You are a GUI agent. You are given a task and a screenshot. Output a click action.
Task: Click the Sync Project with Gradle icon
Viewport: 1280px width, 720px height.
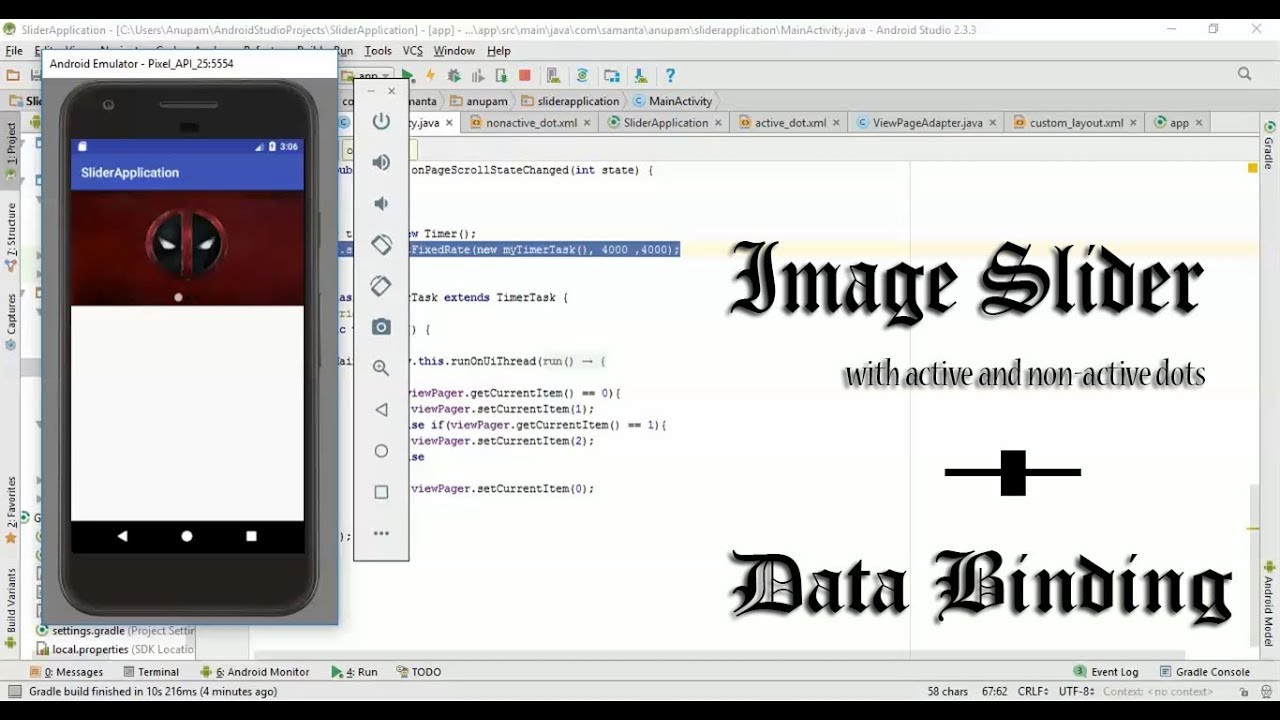583,76
